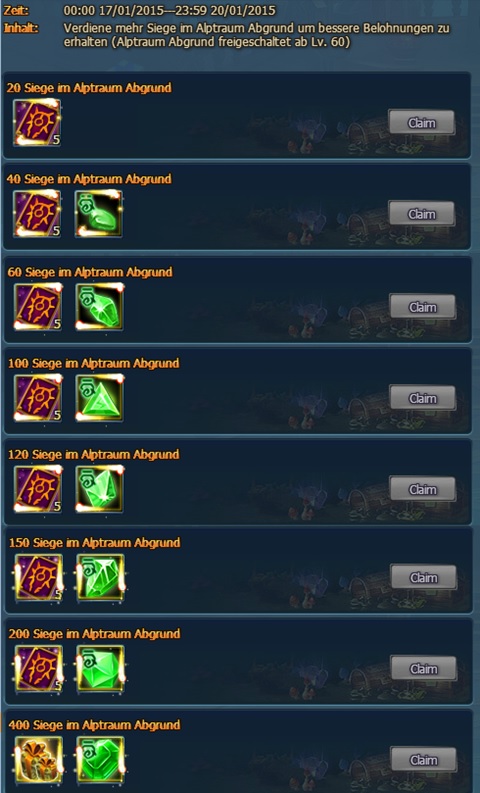Select green gem icon in 150 Siege row
This screenshot has width=480, height=793.
coord(100,577)
